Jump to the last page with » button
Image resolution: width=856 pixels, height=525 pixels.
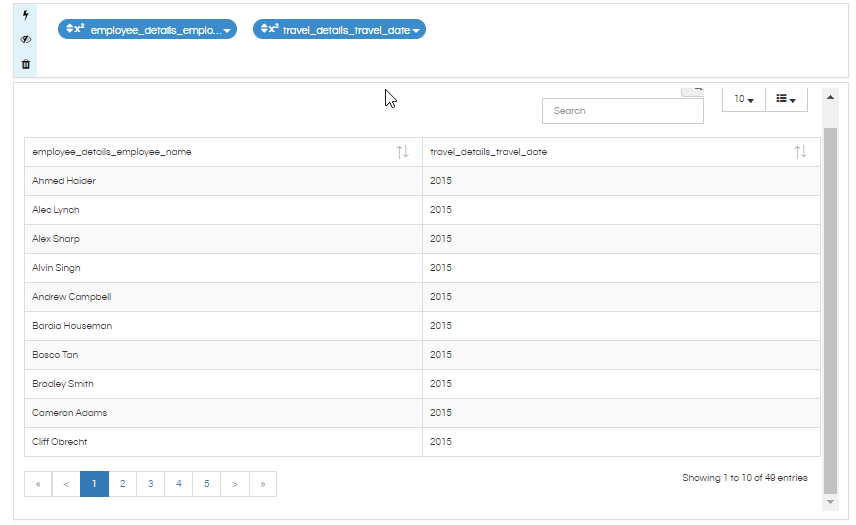263,484
